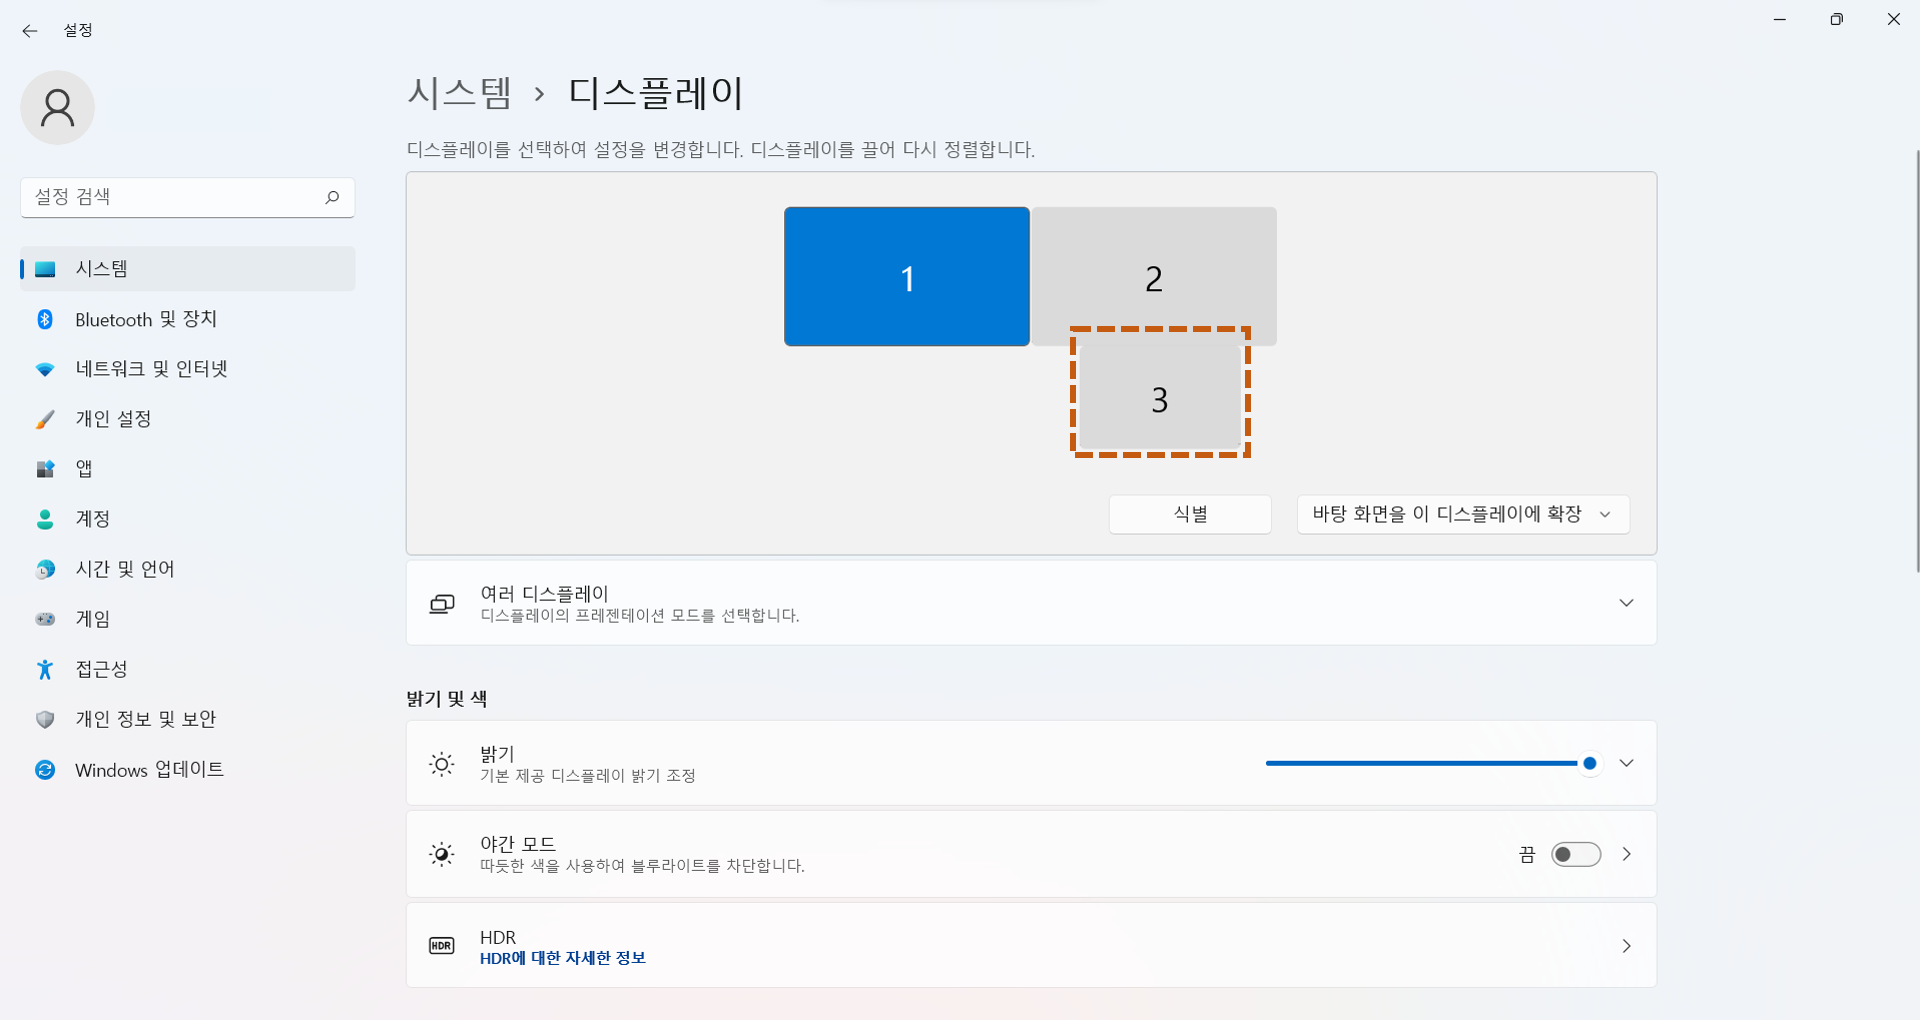Click the 식별 button
Screen dimensions: 1920x1020
coord(1190,514)
